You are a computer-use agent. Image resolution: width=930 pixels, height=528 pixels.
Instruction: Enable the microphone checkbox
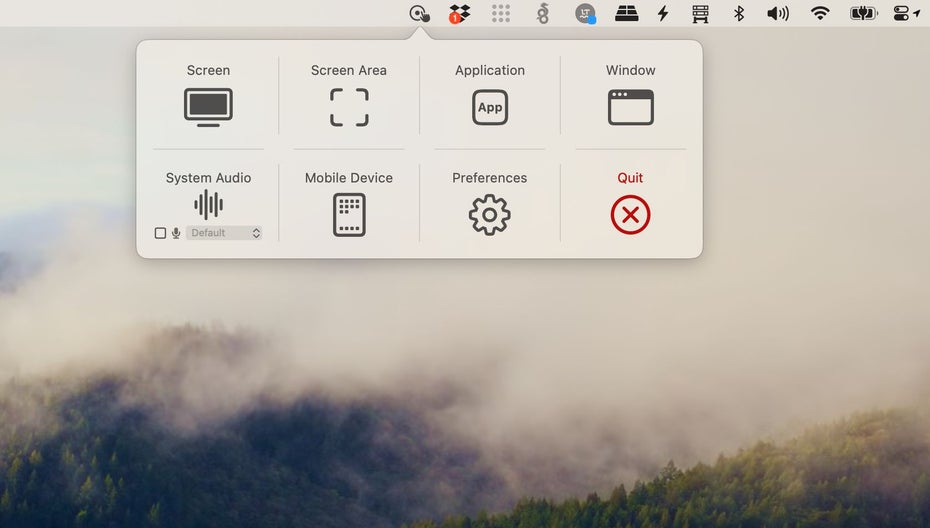(160, 233)
